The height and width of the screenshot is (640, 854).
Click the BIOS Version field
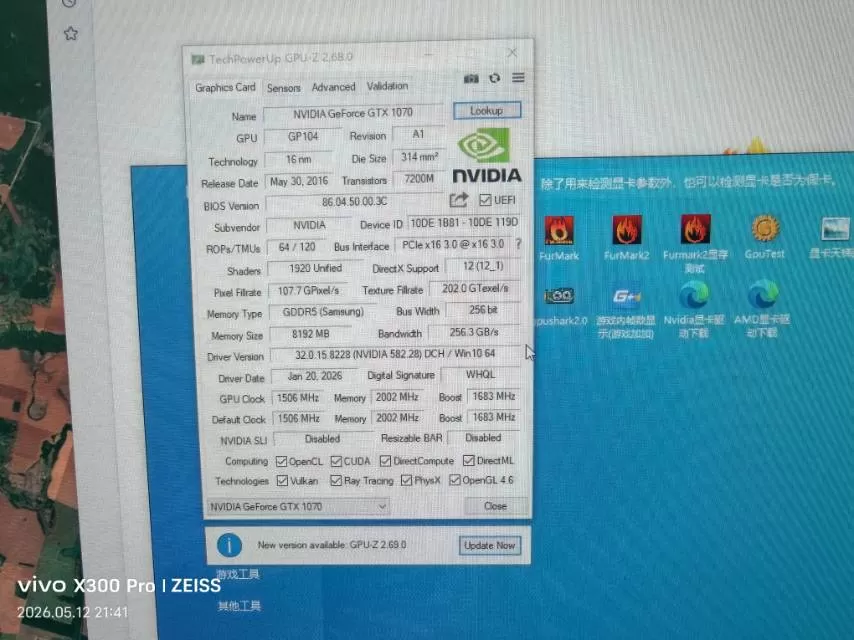click(x=355, y=202)
